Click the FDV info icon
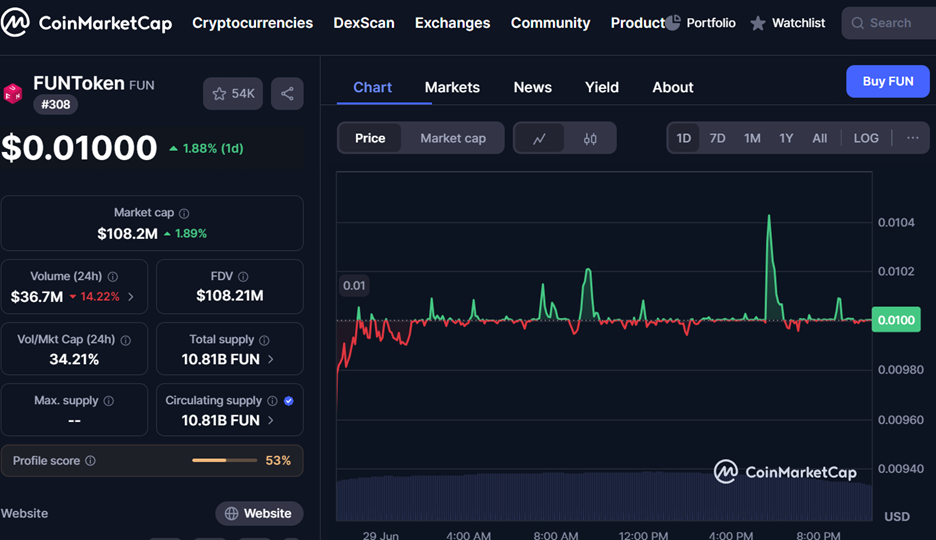This screenshot has width=936, height=540. (x=243, y=276)
